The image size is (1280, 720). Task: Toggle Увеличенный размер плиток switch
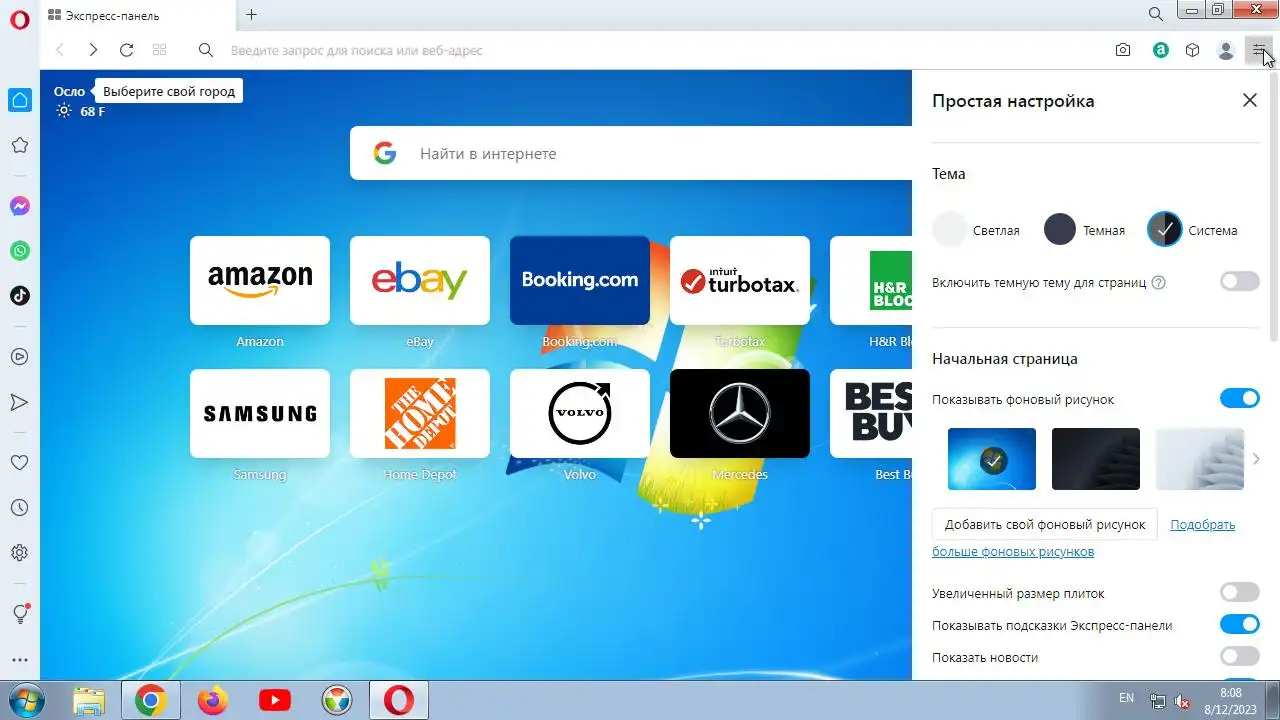coord(1240,593)
